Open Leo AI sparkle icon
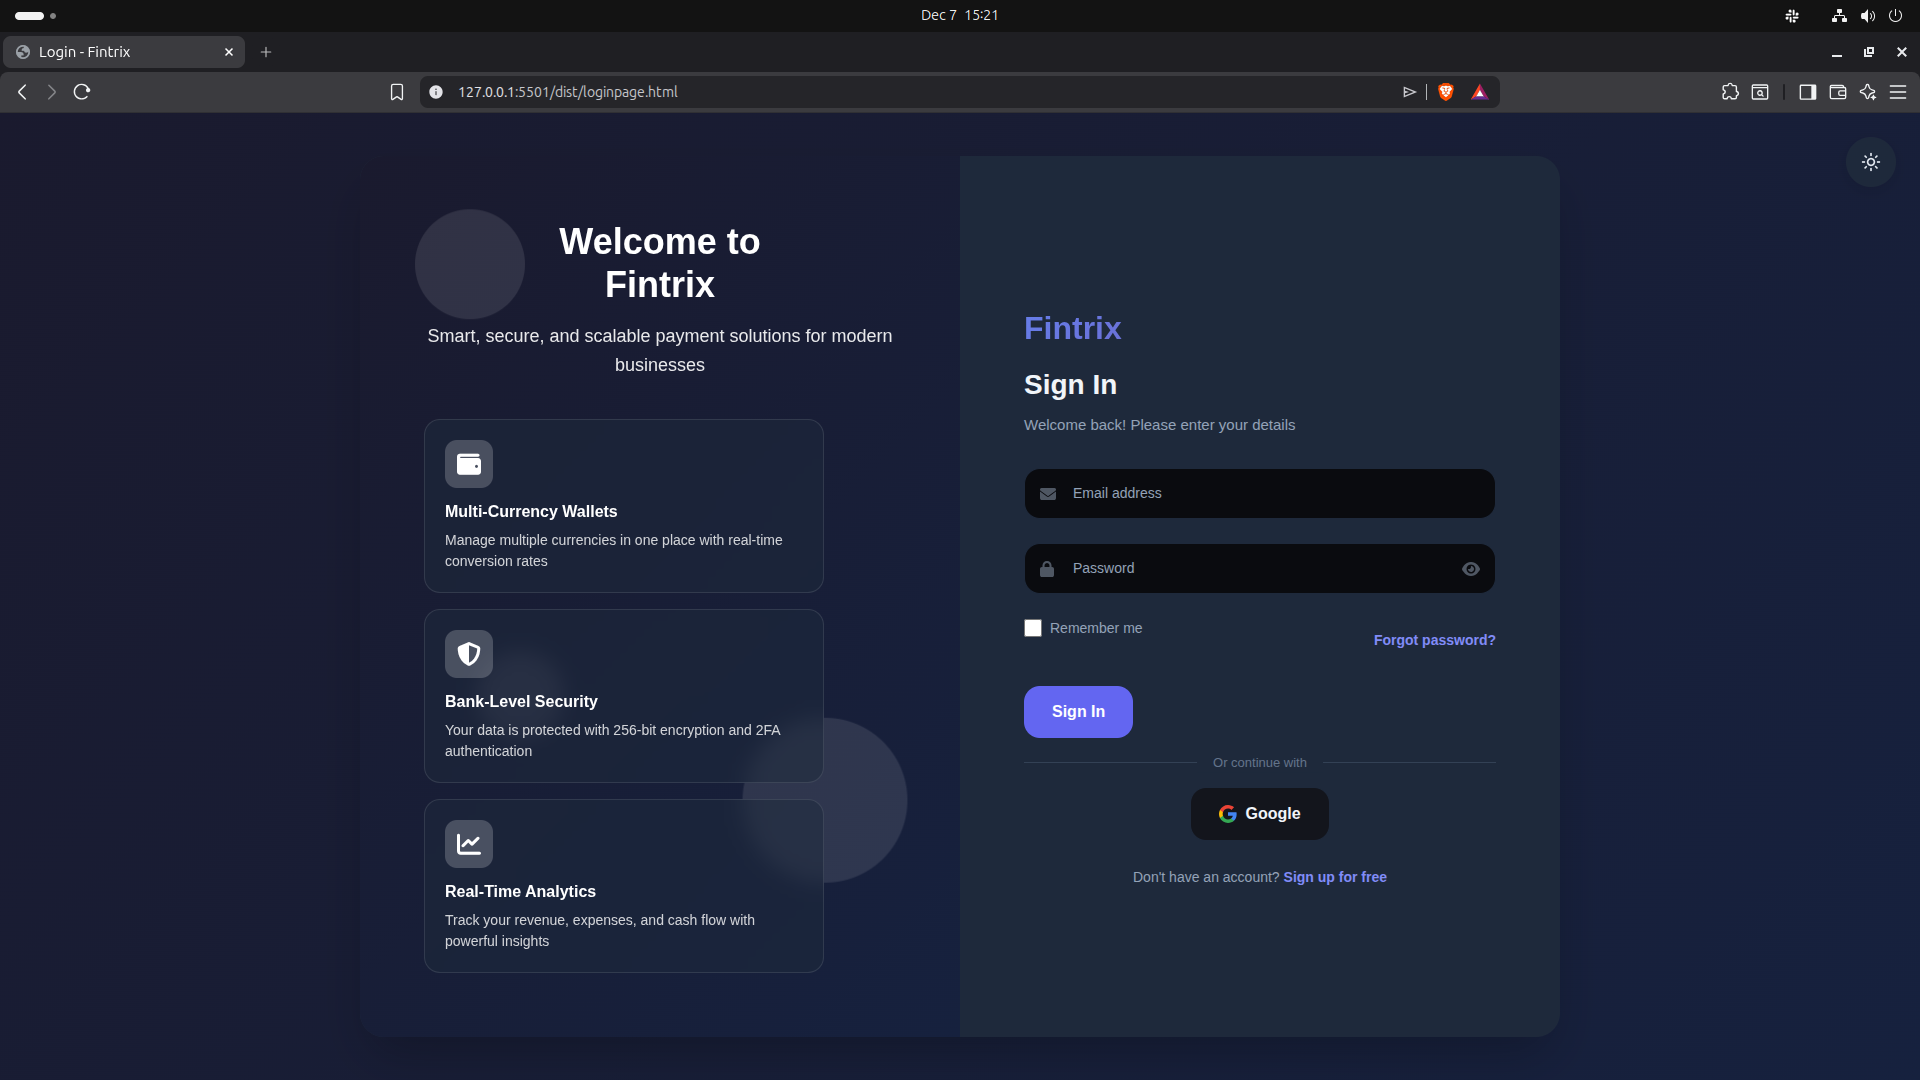 (1868, 91)
